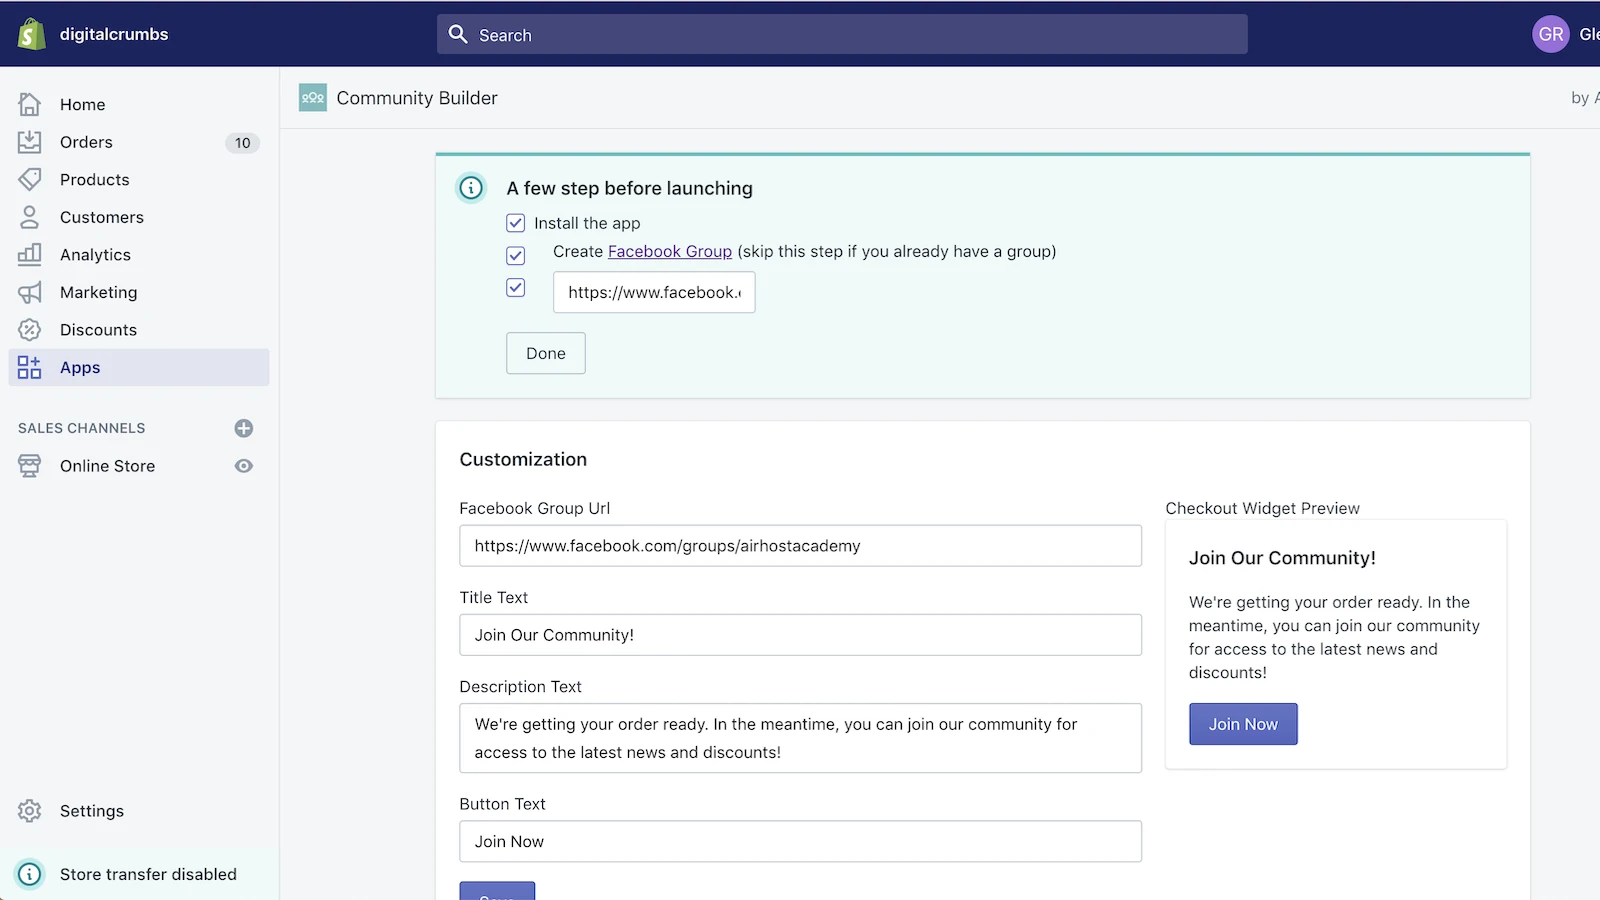The width and height of the screenshot is (1600, 900).
Task: Click the Community Builder app icon
Action: [313, 97]
